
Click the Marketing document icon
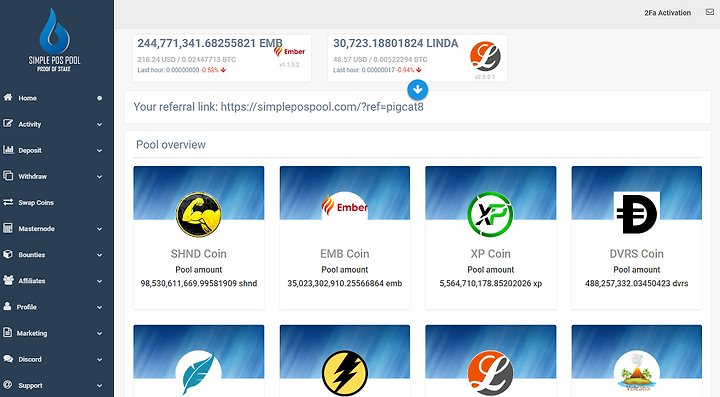pyautogui.click(x=7, y=332)
